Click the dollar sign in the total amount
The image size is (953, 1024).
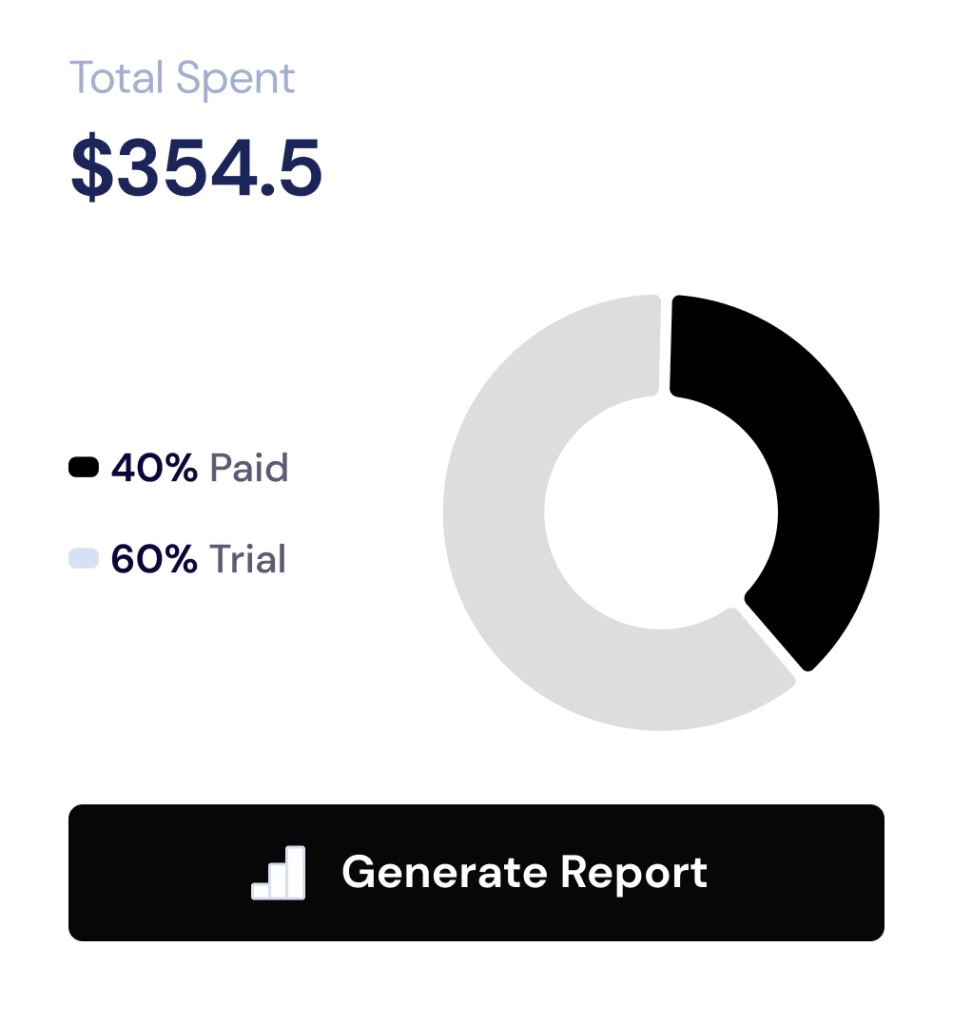[90, 167]
